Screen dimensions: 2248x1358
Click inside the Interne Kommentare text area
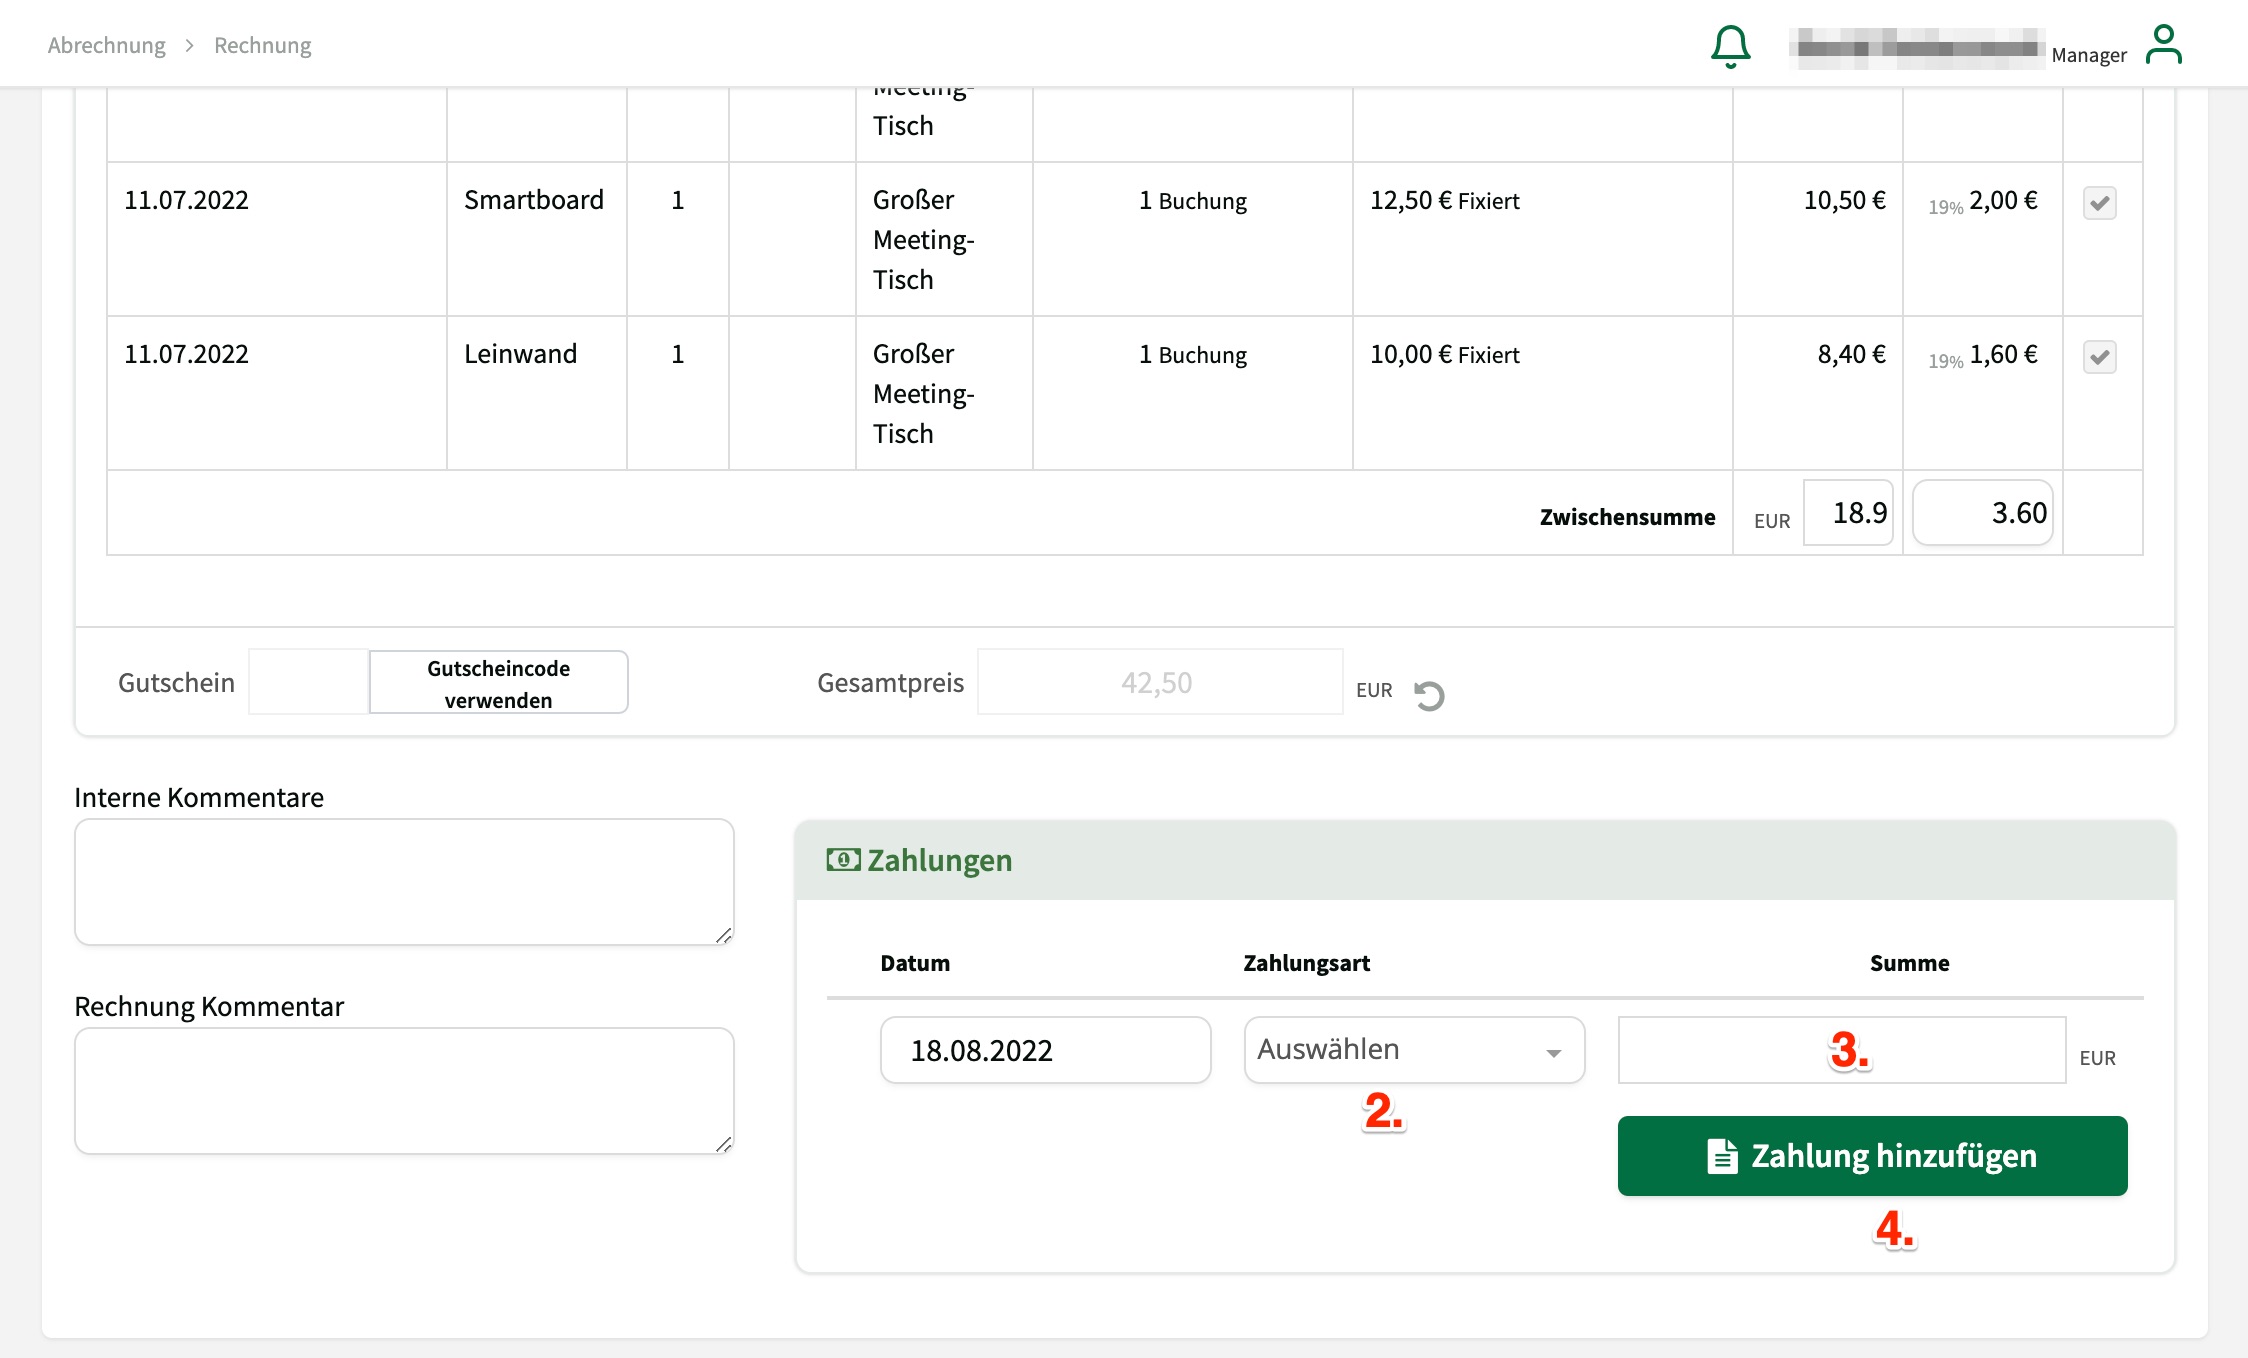coord(403,881)
